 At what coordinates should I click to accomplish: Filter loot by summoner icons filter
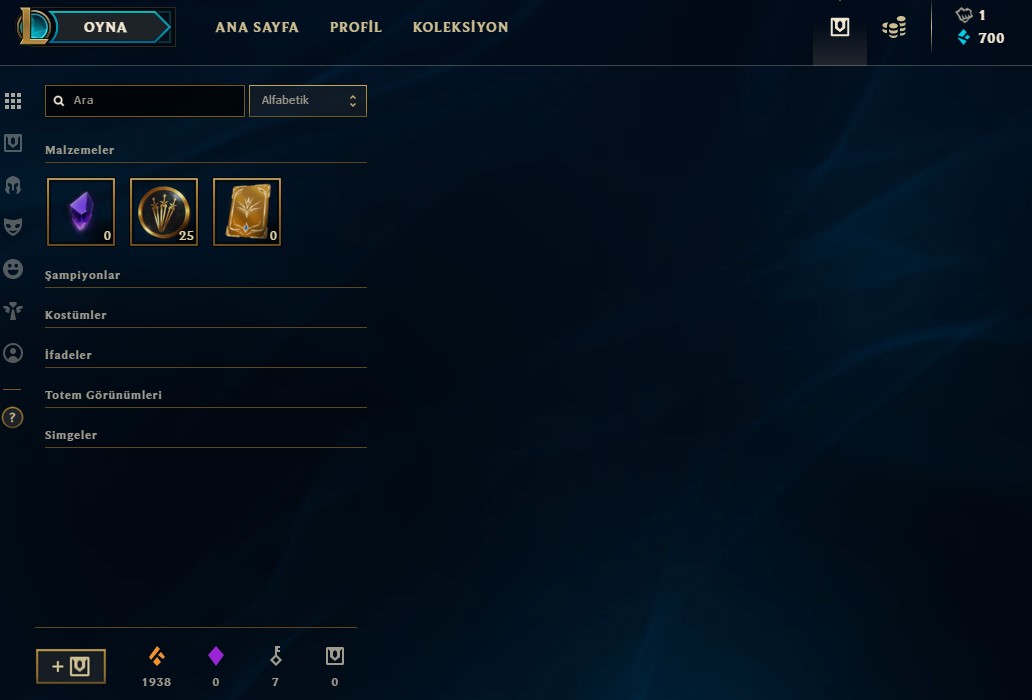tap(13, 353)
